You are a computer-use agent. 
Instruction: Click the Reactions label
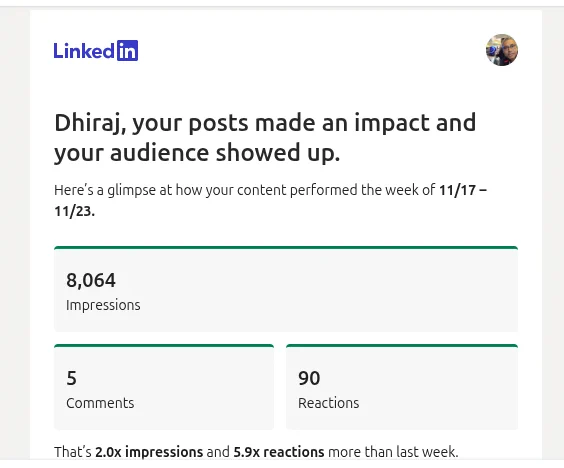pos(328,403)
